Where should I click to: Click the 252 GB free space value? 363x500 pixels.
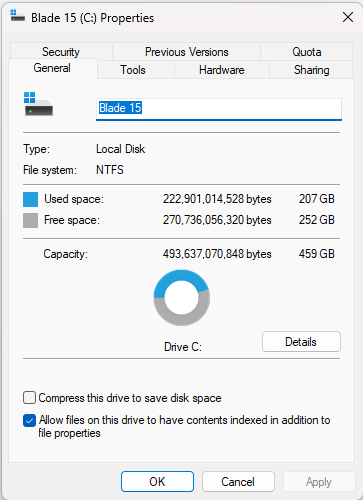(317, 220)
